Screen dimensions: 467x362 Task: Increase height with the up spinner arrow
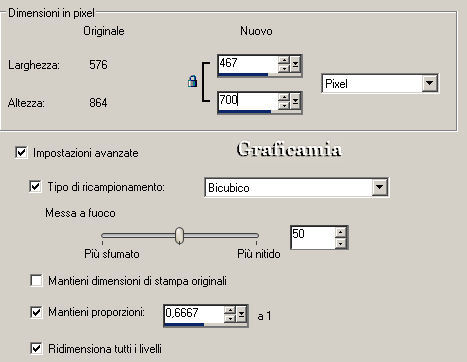tap(284, 97)
